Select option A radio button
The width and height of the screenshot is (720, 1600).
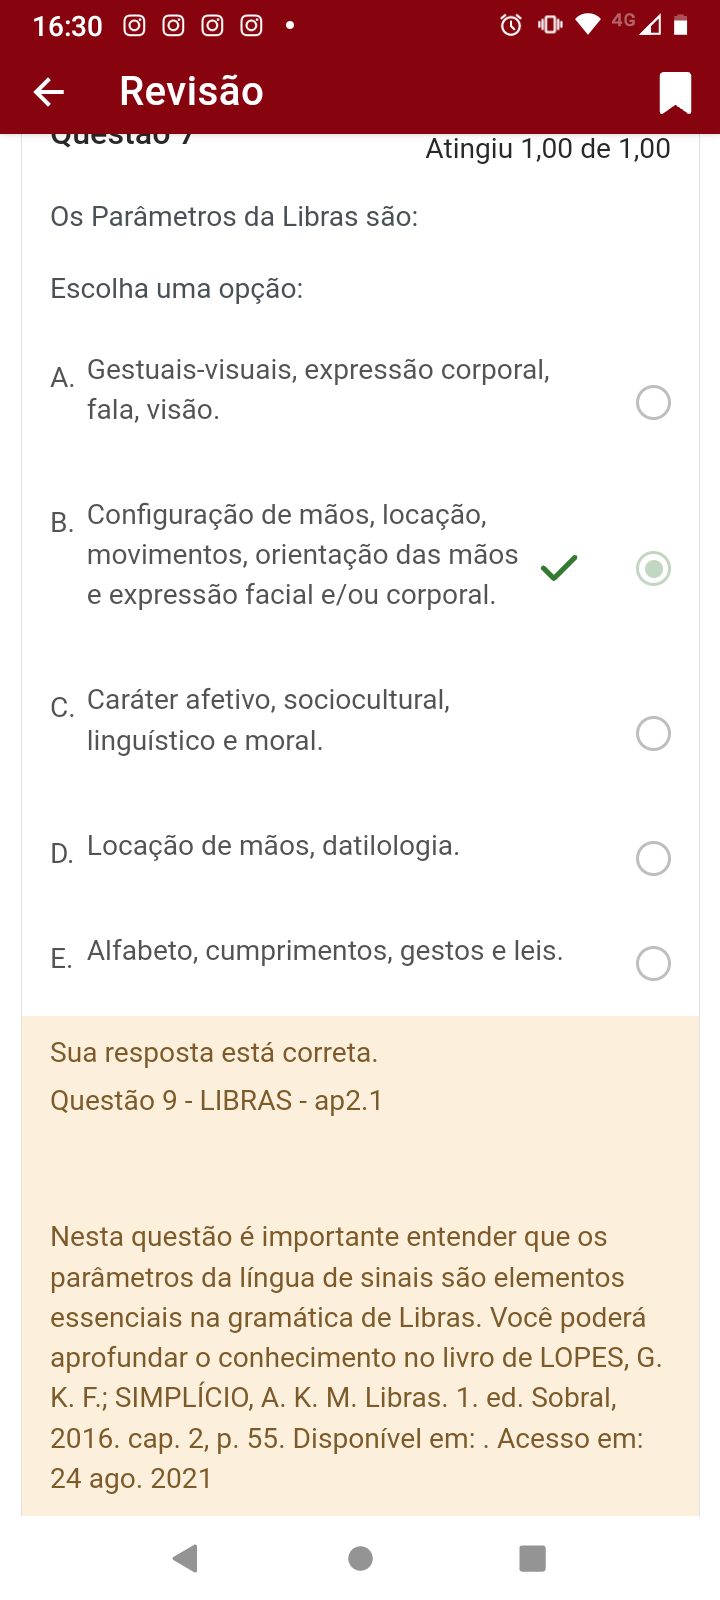tap(653, 403)
